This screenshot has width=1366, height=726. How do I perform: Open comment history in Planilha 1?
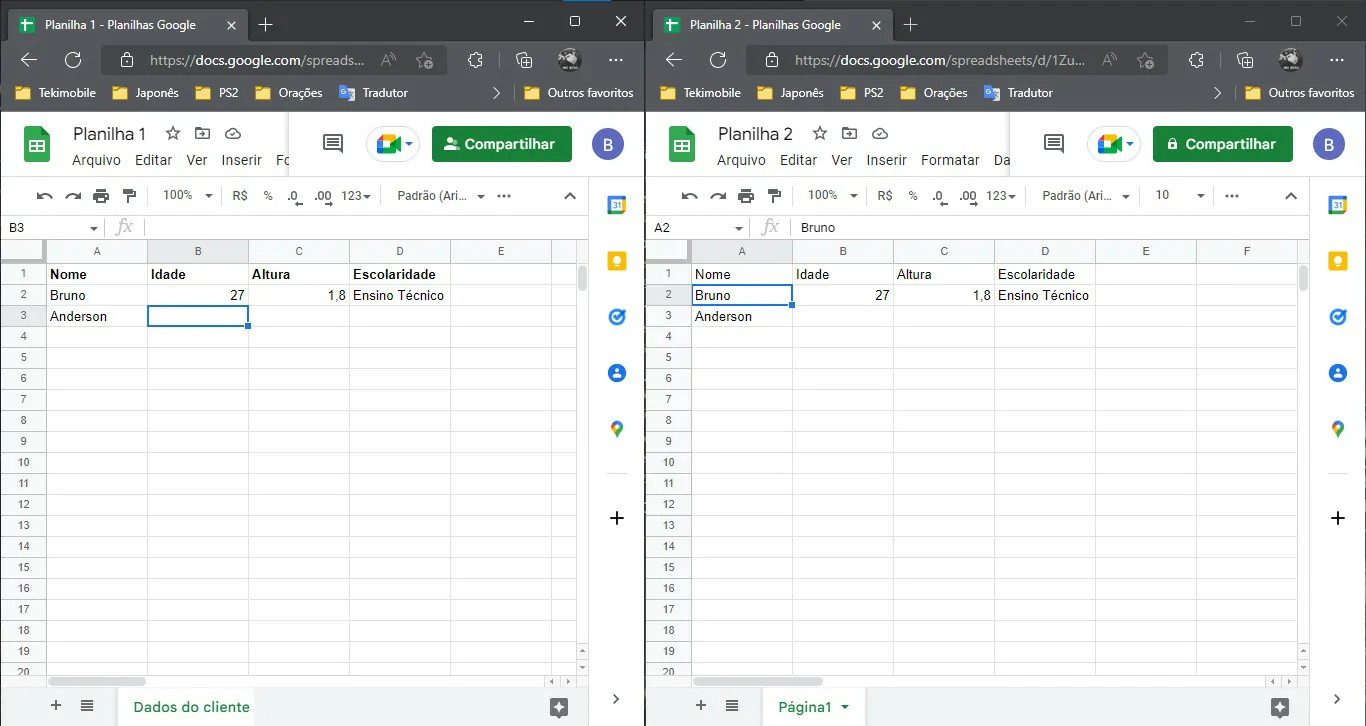pos(333,144)
